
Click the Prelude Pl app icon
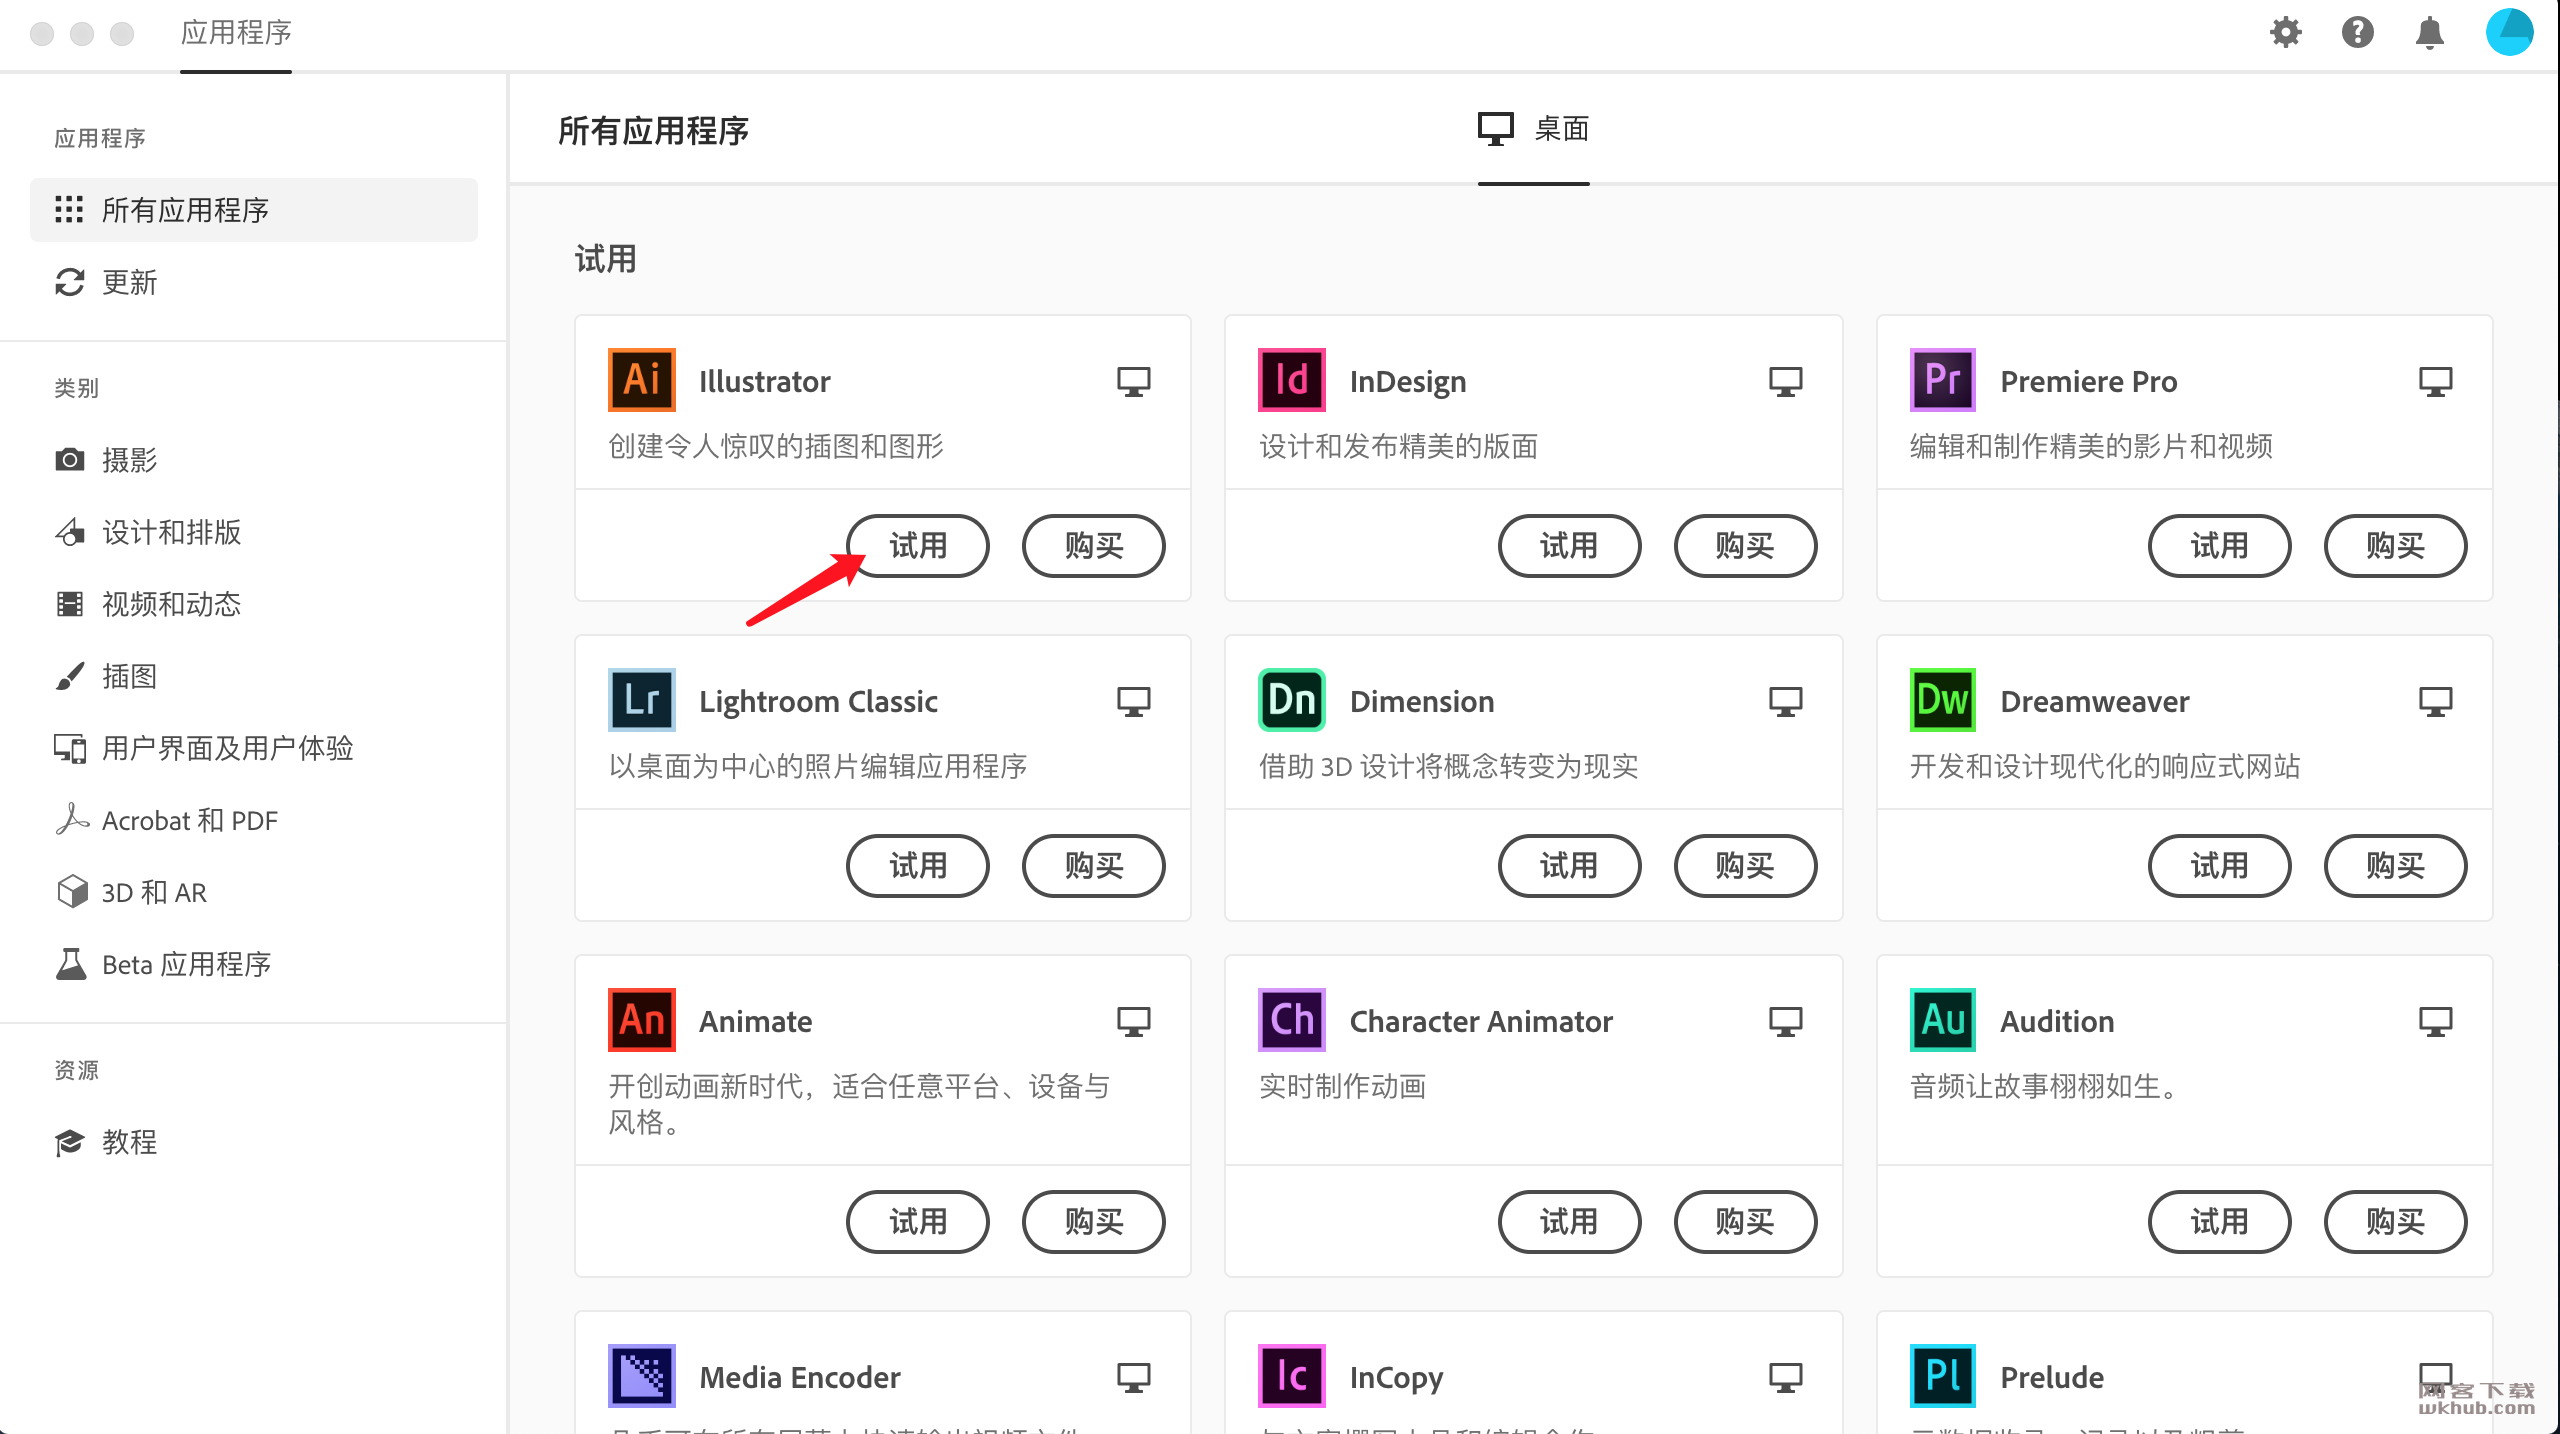[1942, 1376]
